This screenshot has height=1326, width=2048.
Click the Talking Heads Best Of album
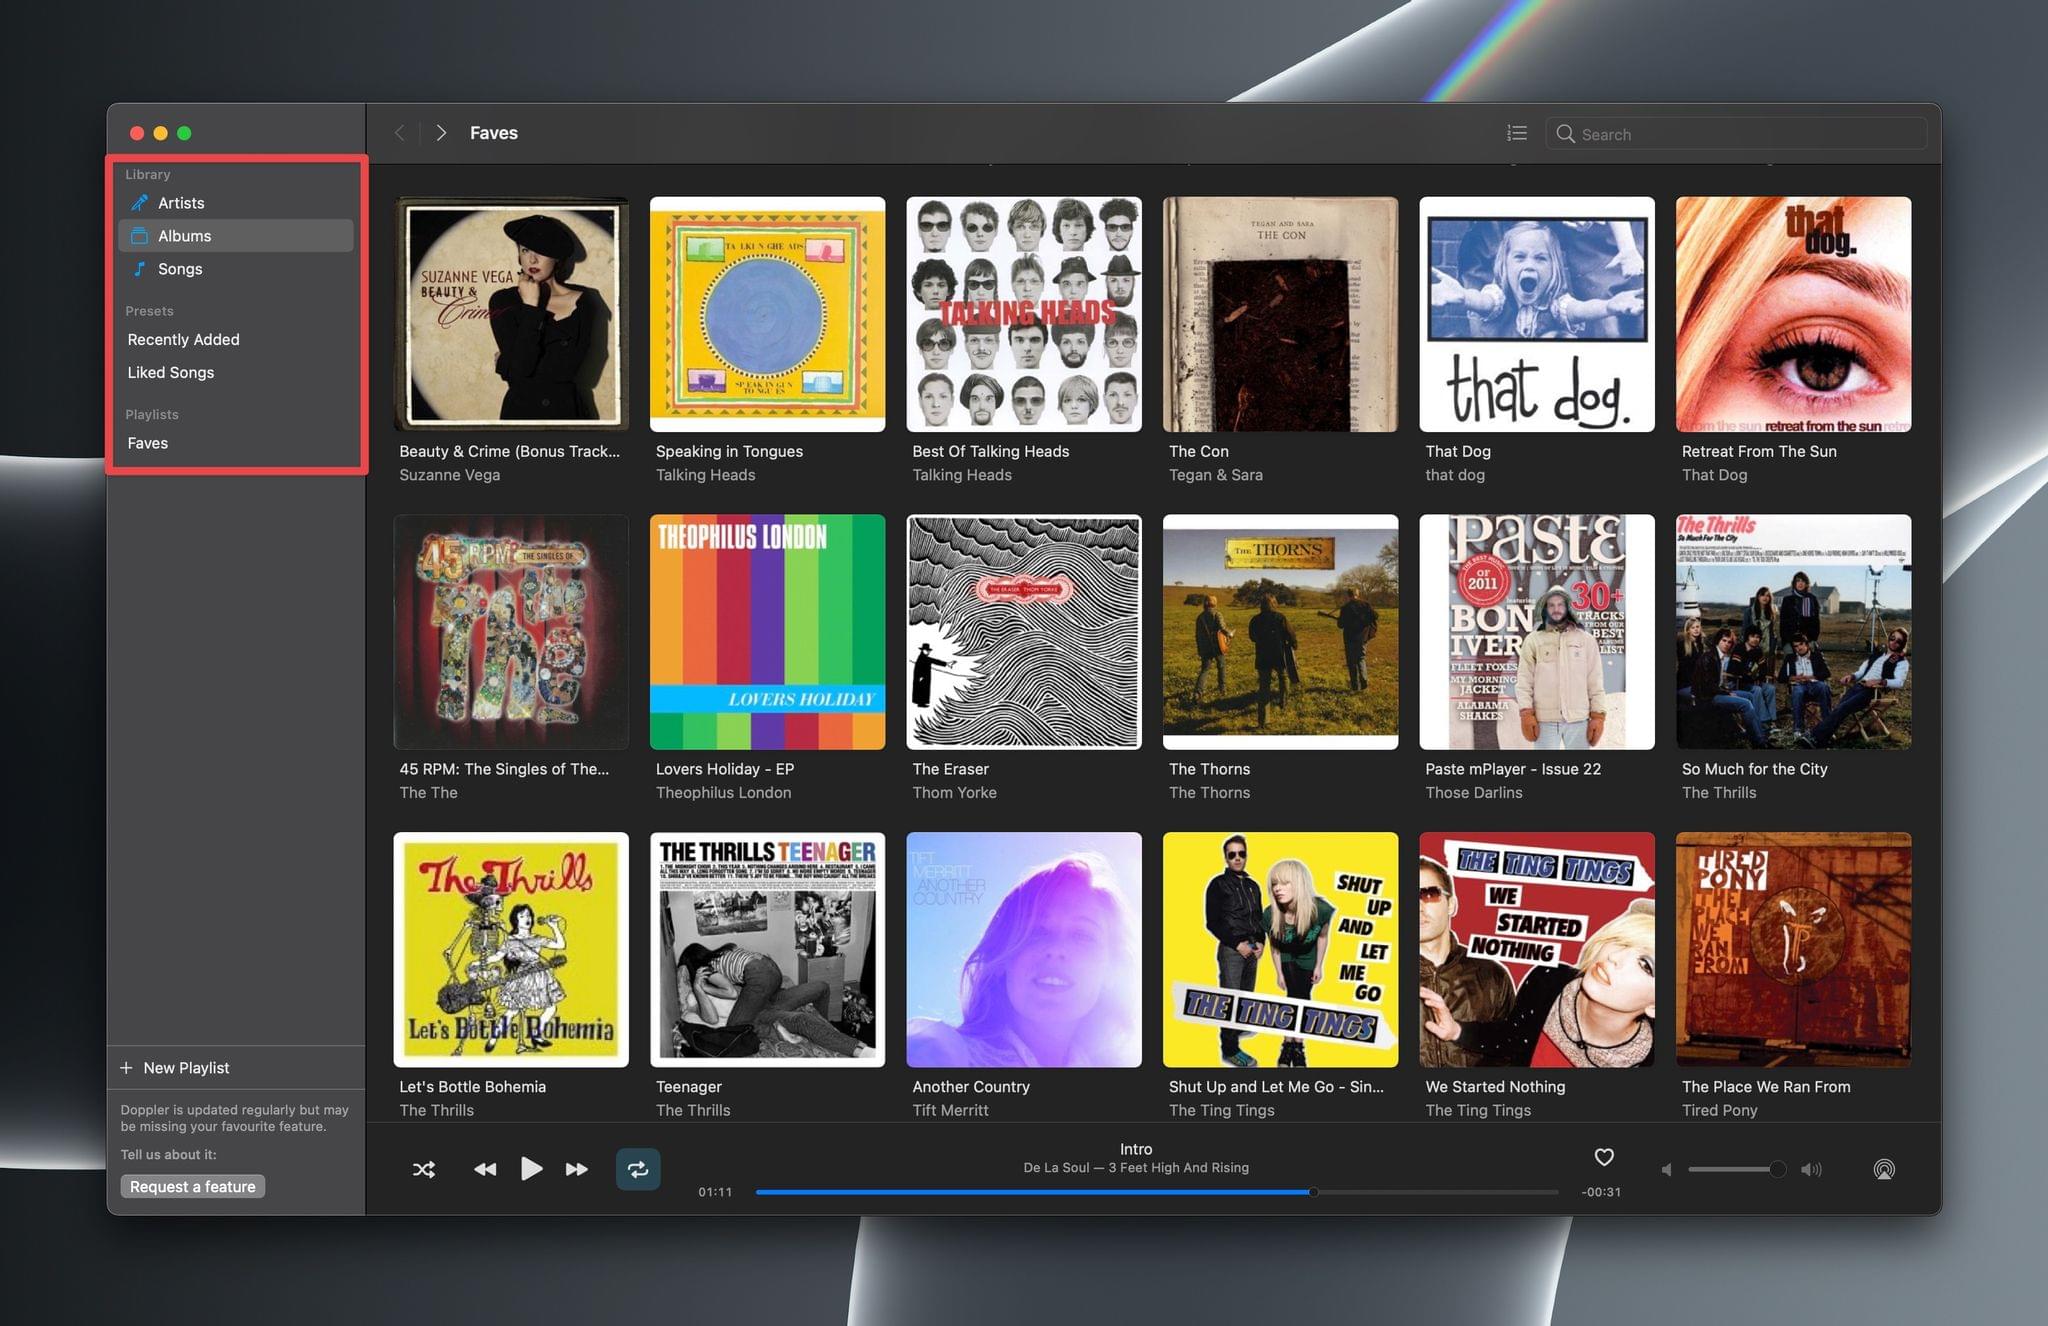click(x=1023, y=311)
